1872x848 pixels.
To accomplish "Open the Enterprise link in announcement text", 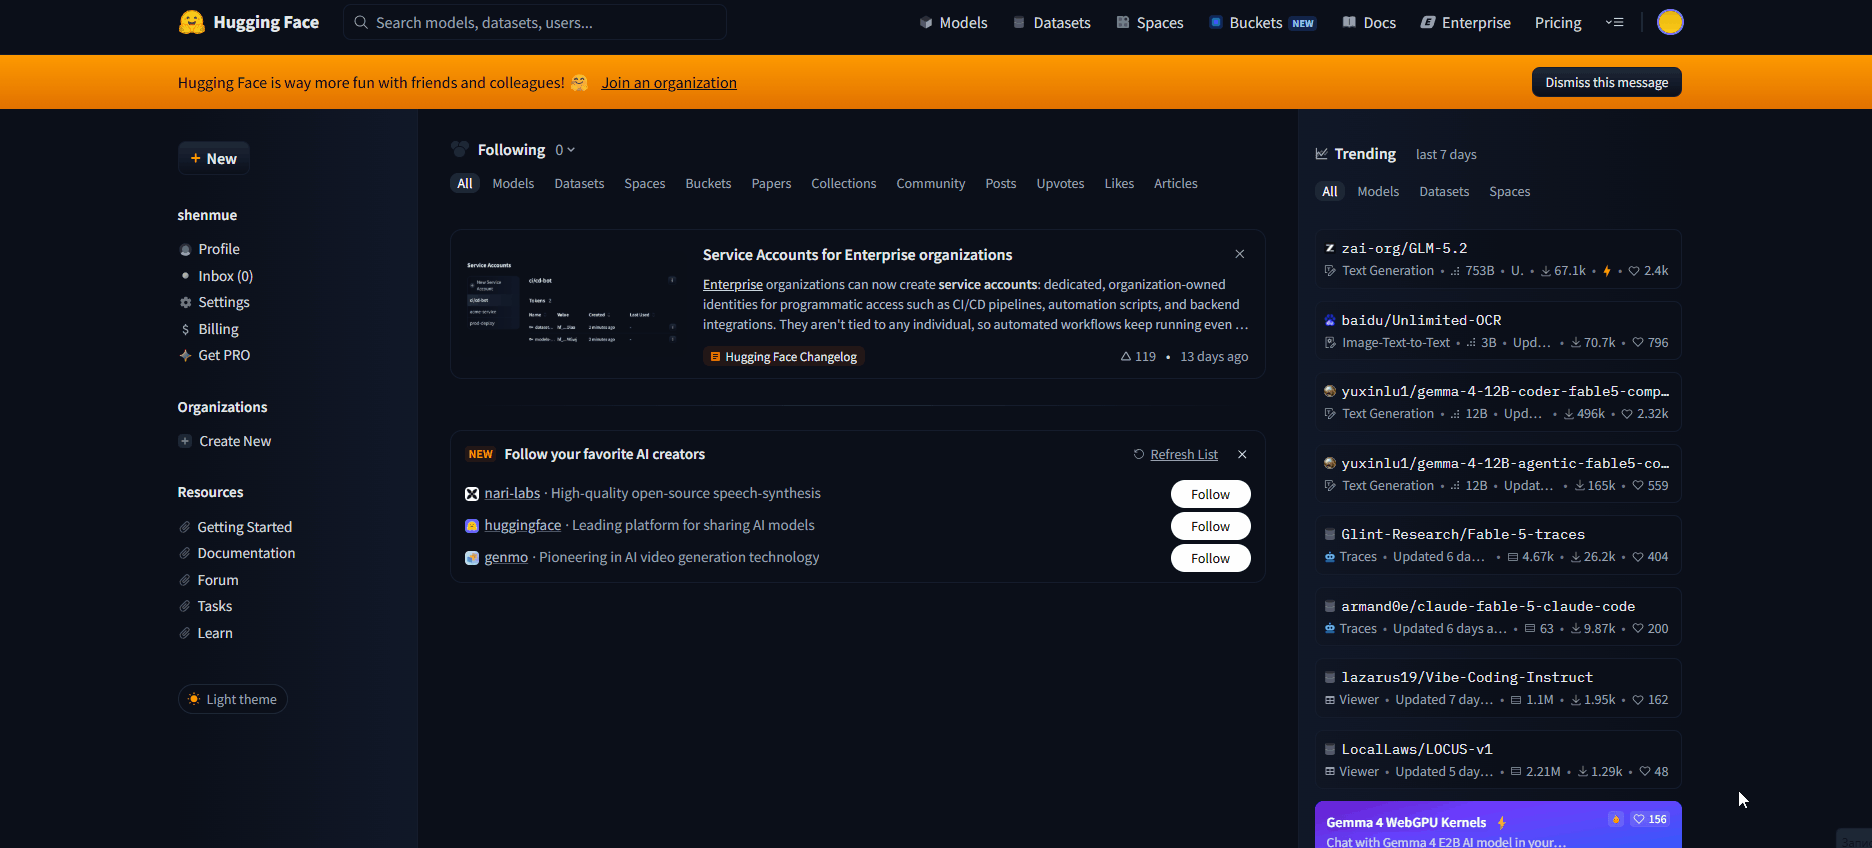I will click(732, 284).
